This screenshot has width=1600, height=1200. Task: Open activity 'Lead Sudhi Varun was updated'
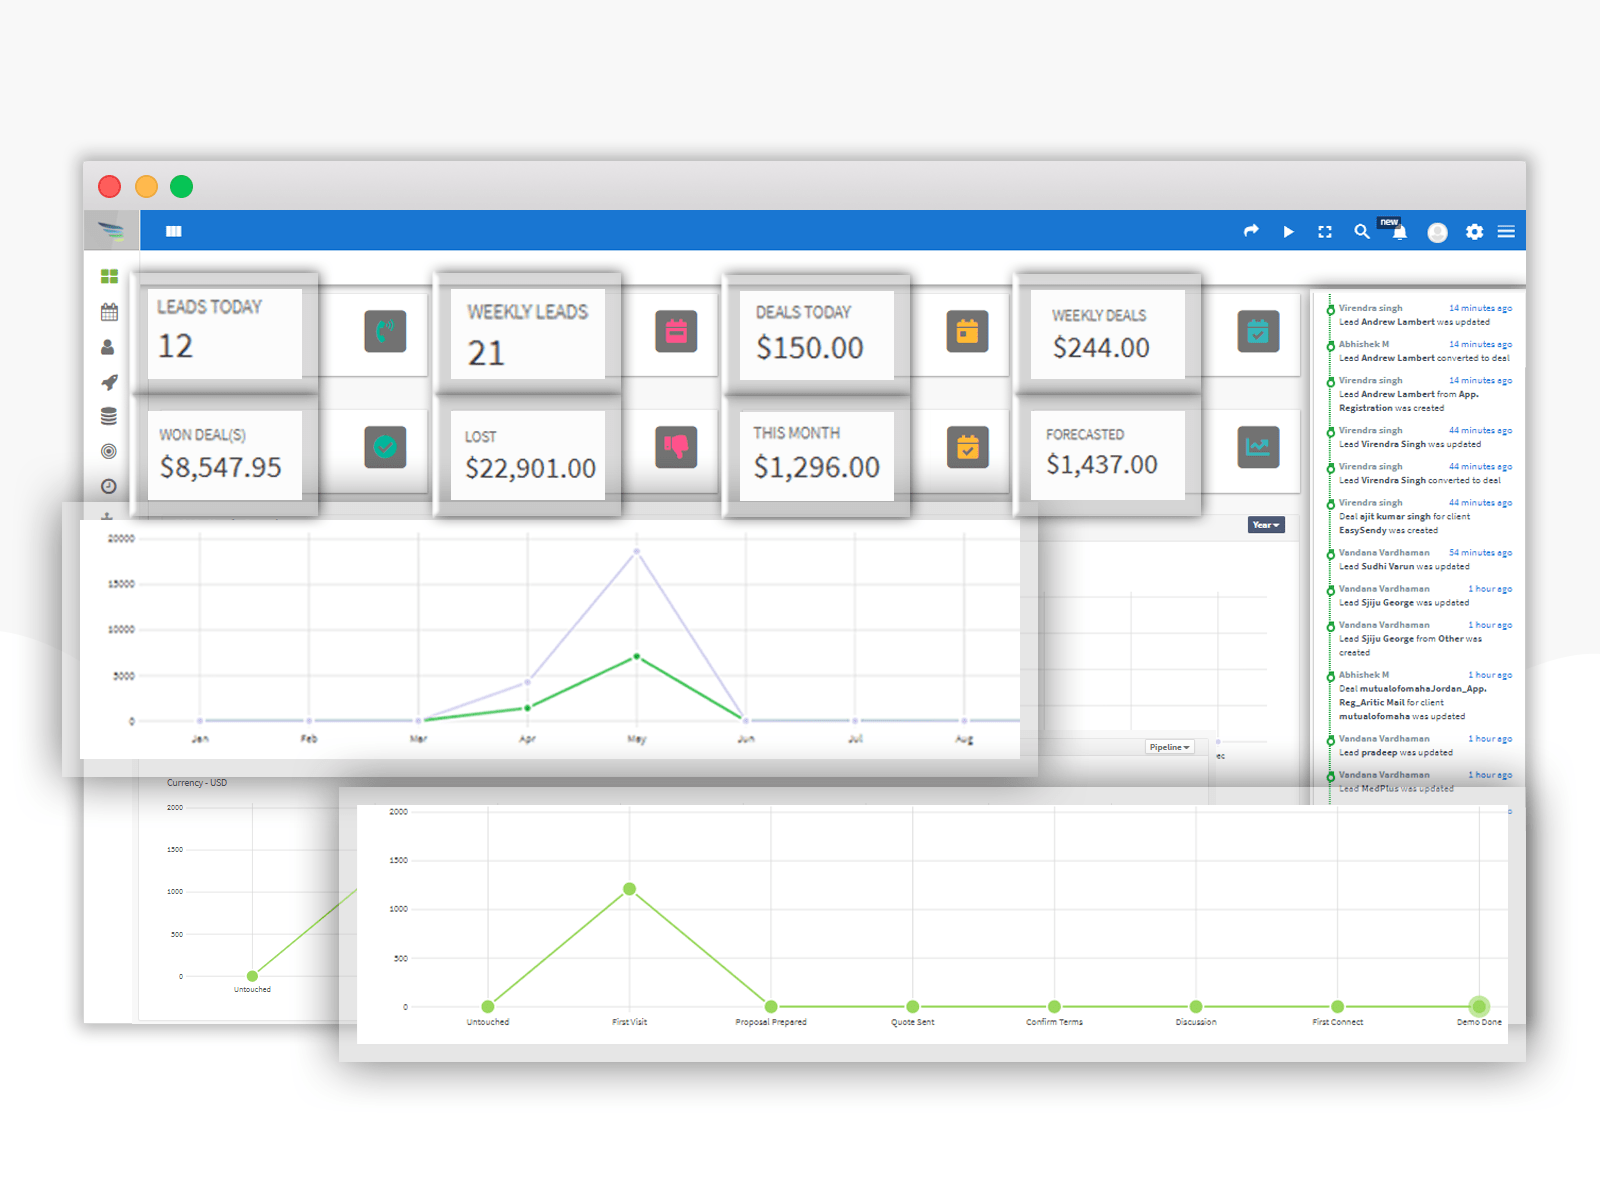tap(1404, 566)
